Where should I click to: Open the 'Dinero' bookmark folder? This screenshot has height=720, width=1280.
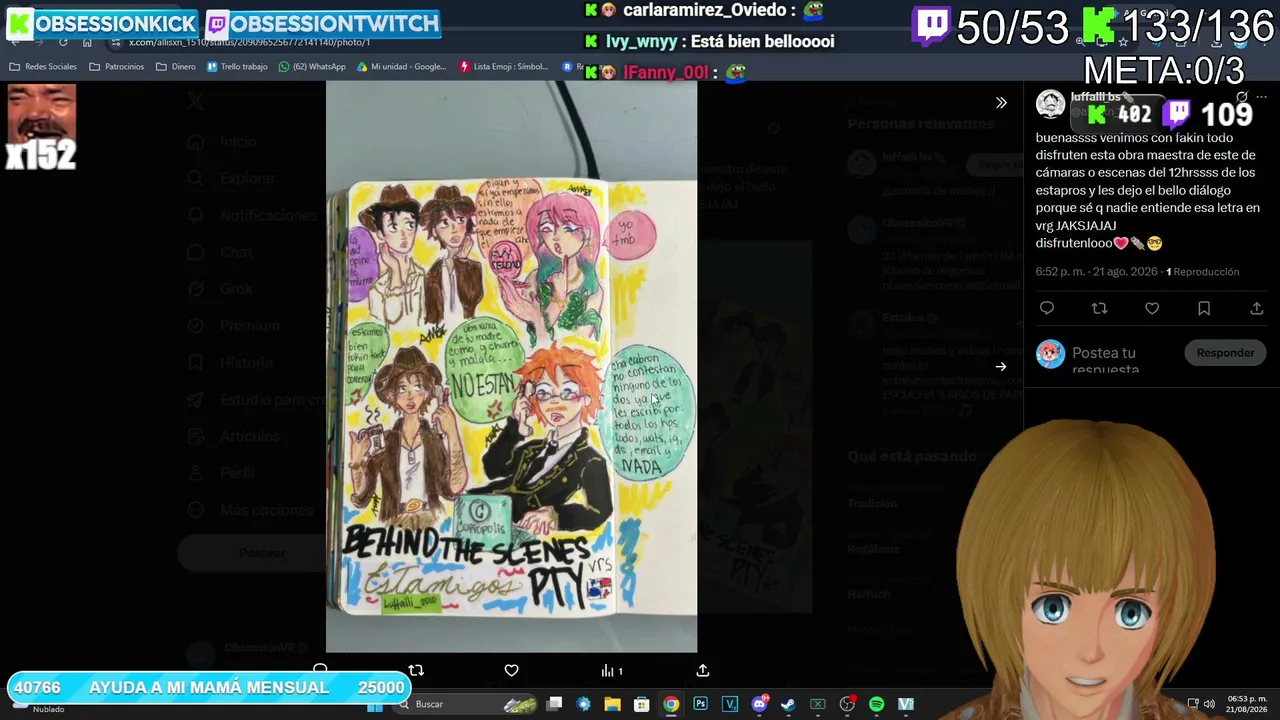pyautogui.click(x=176, y=67)
